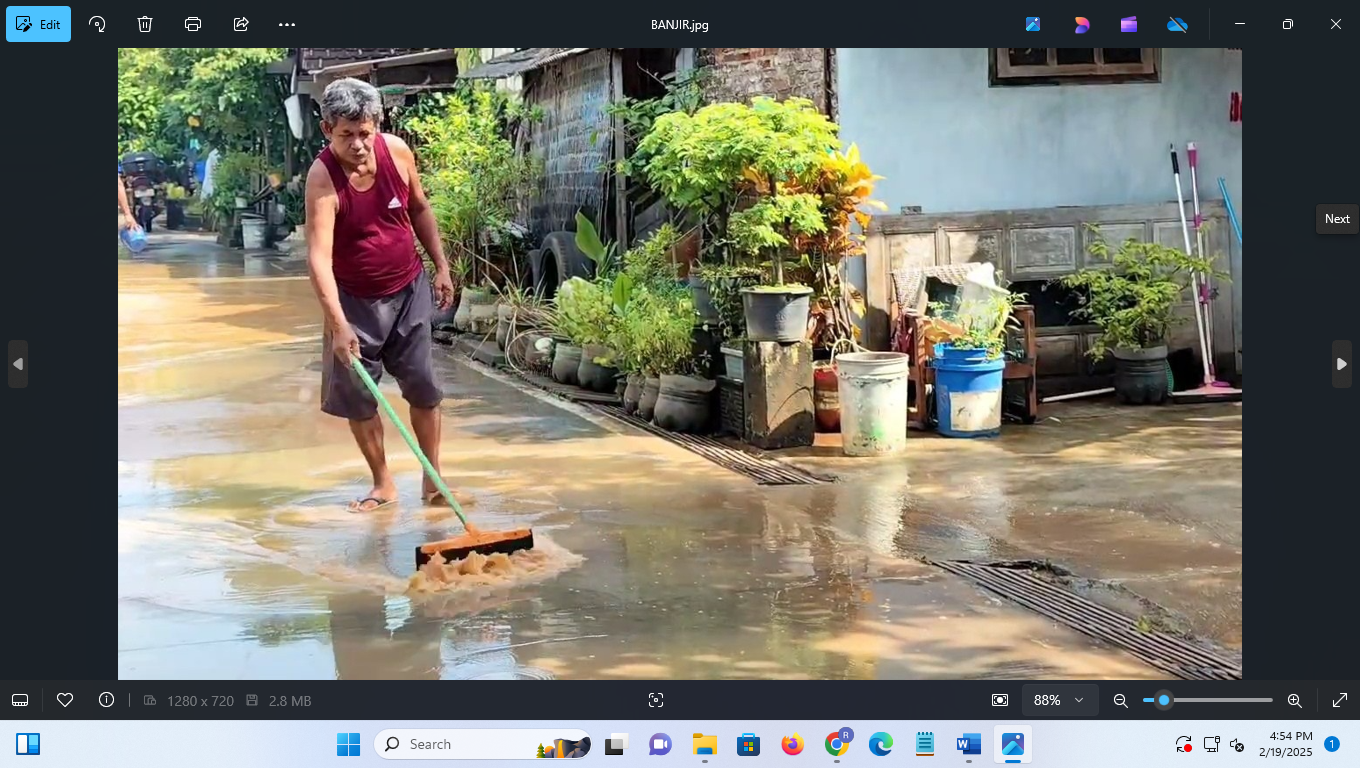
Task: Launch Microsoft Edge from the taskbar
Action: tap(881, 744)
